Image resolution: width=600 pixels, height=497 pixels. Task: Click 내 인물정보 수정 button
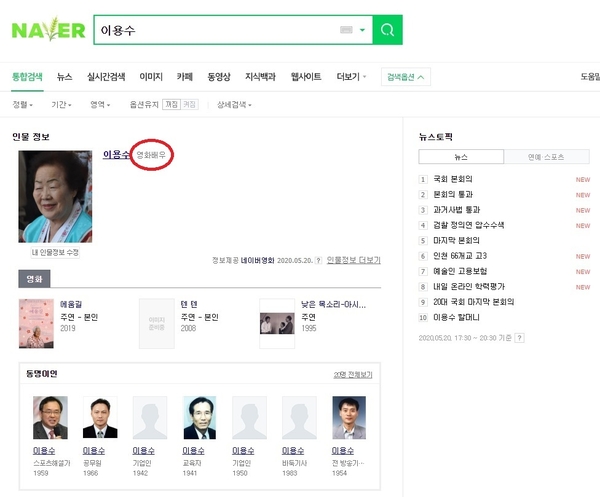tap(55, 253)
